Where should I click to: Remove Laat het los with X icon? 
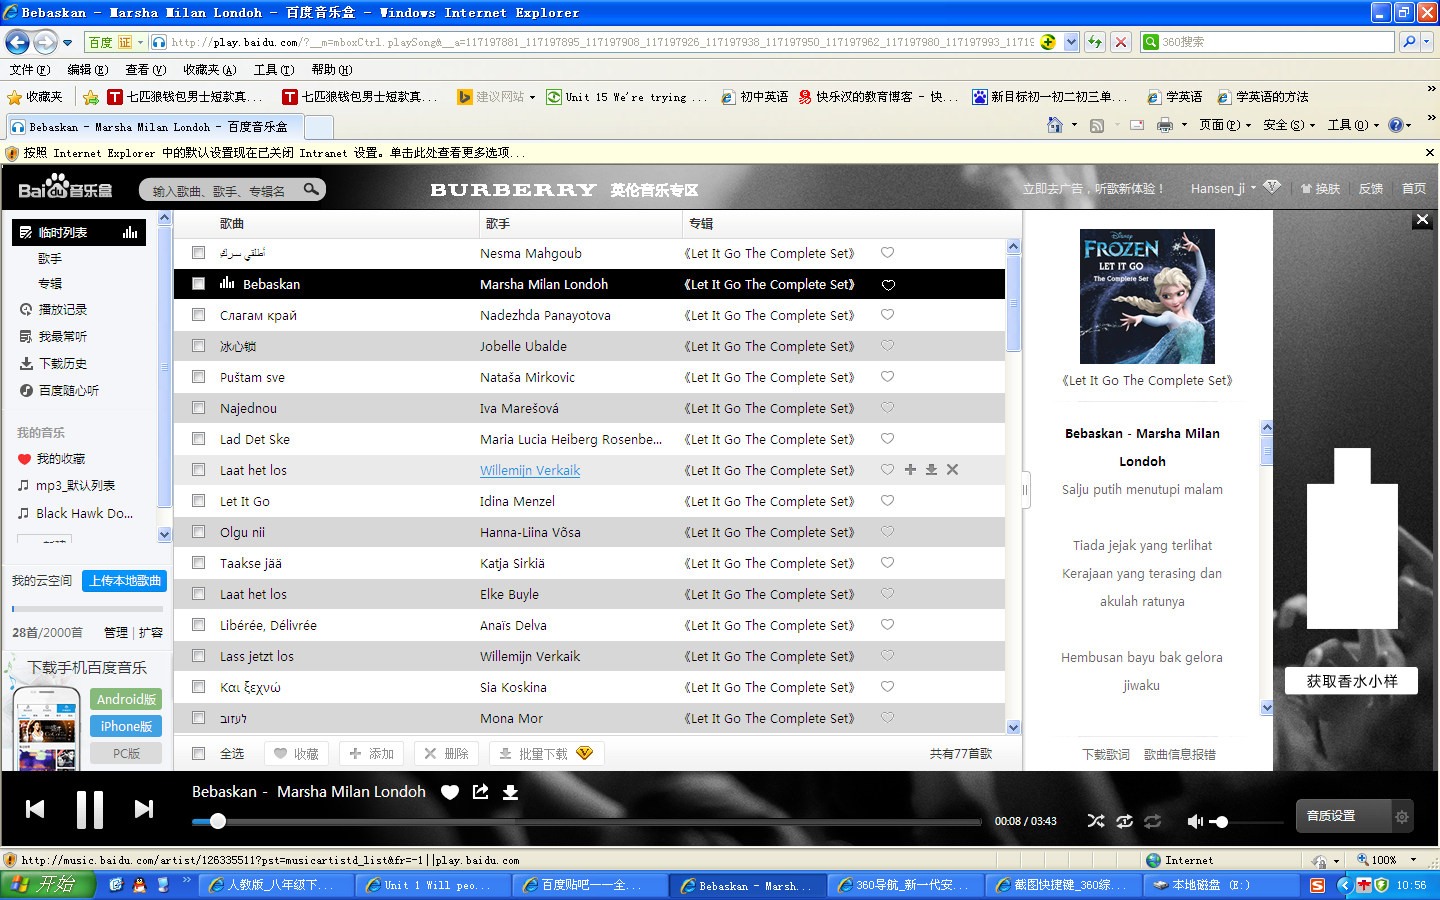click(952, 470)
